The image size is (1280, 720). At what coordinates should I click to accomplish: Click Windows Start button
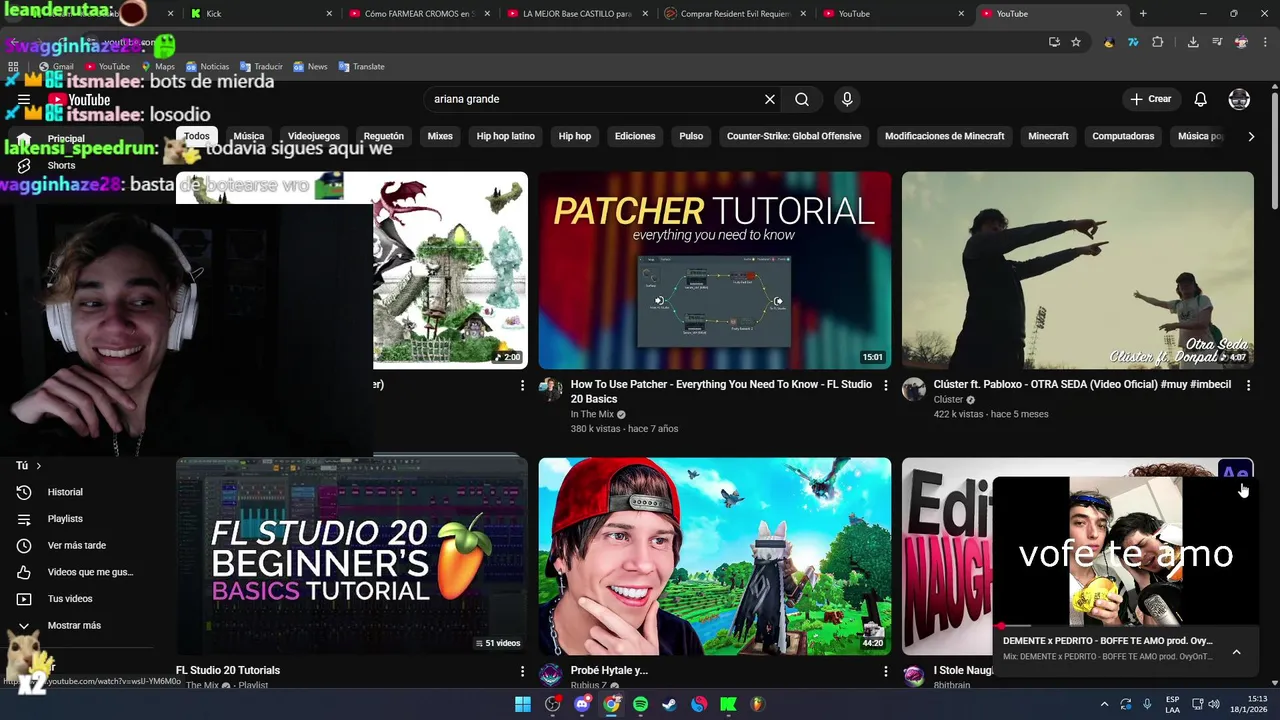523,704
